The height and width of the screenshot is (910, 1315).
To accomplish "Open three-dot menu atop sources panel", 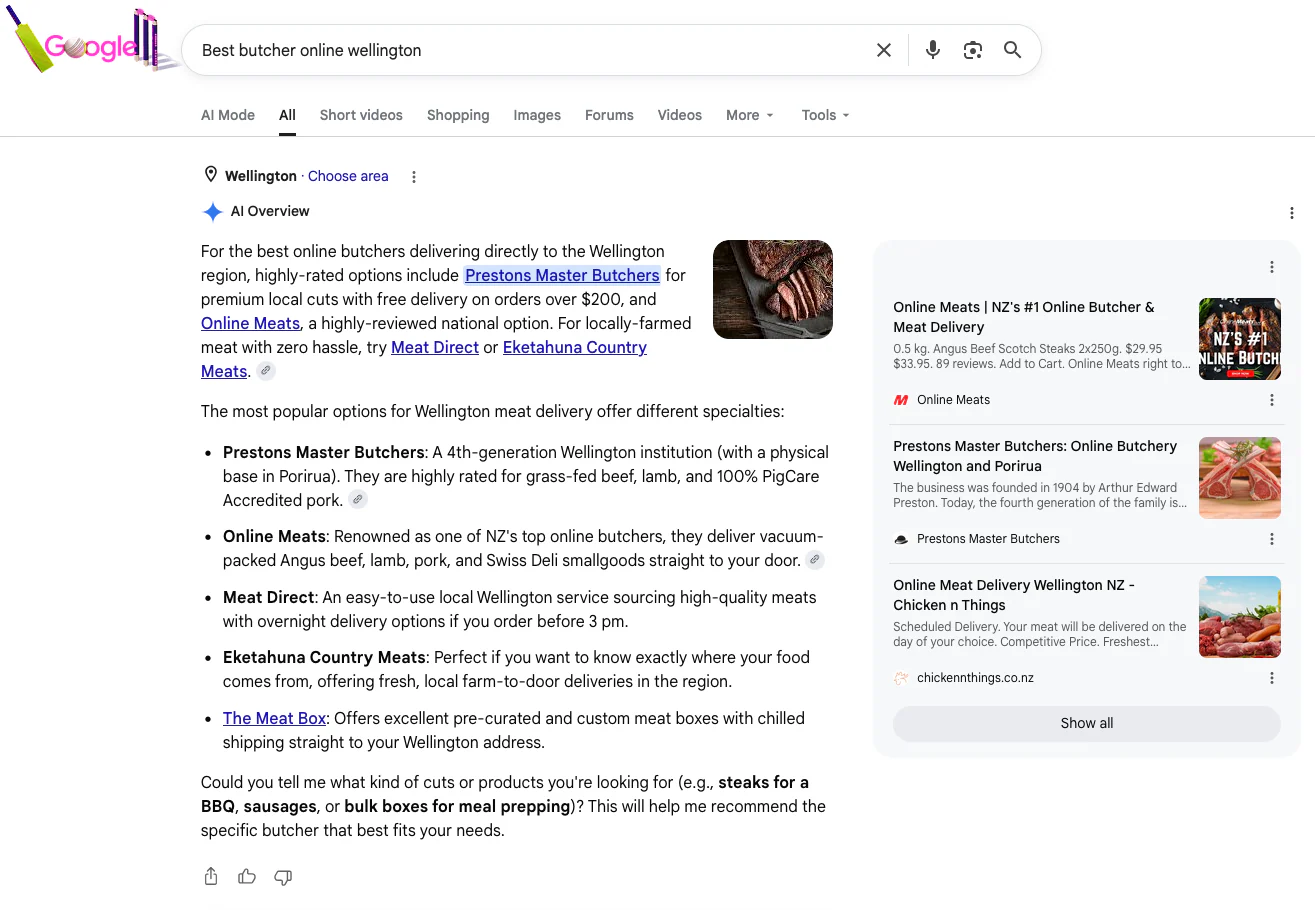I will pos(1272,267).
